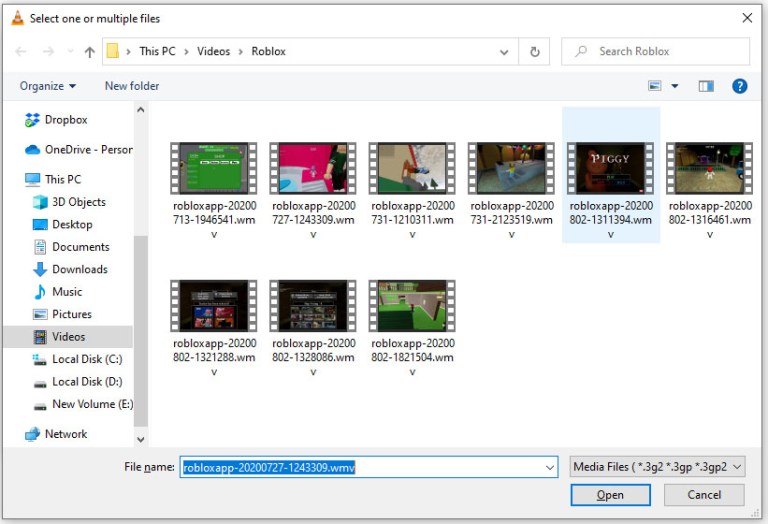
Task: Click the Dropbox icon in sidebar
Action: coord(32,119)
